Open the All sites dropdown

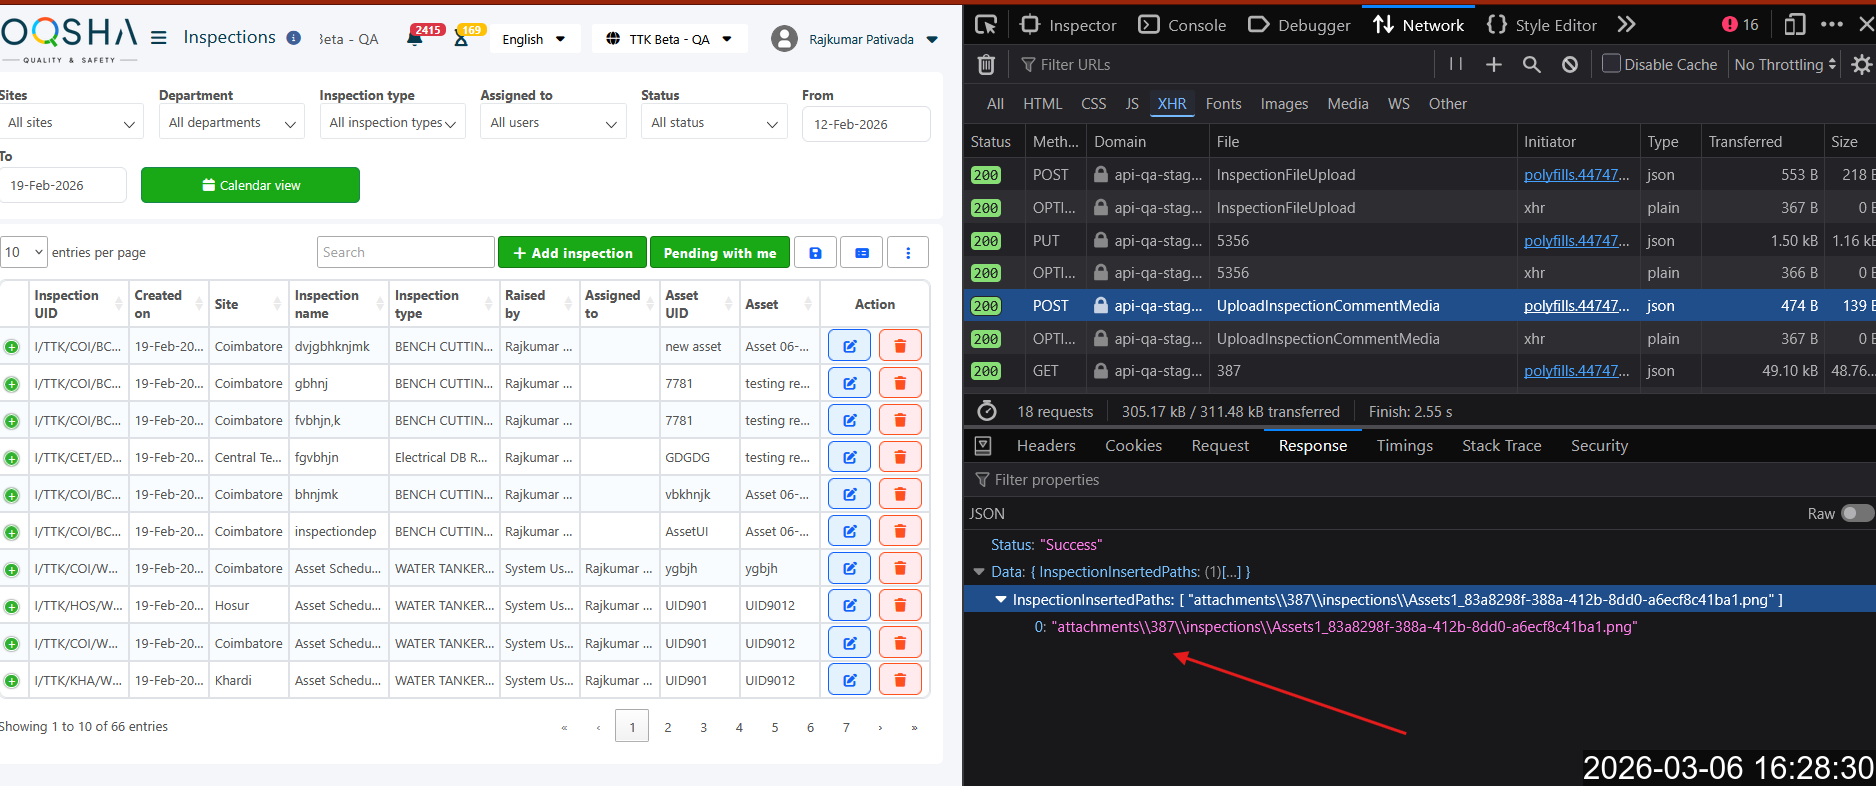(71, 123)
